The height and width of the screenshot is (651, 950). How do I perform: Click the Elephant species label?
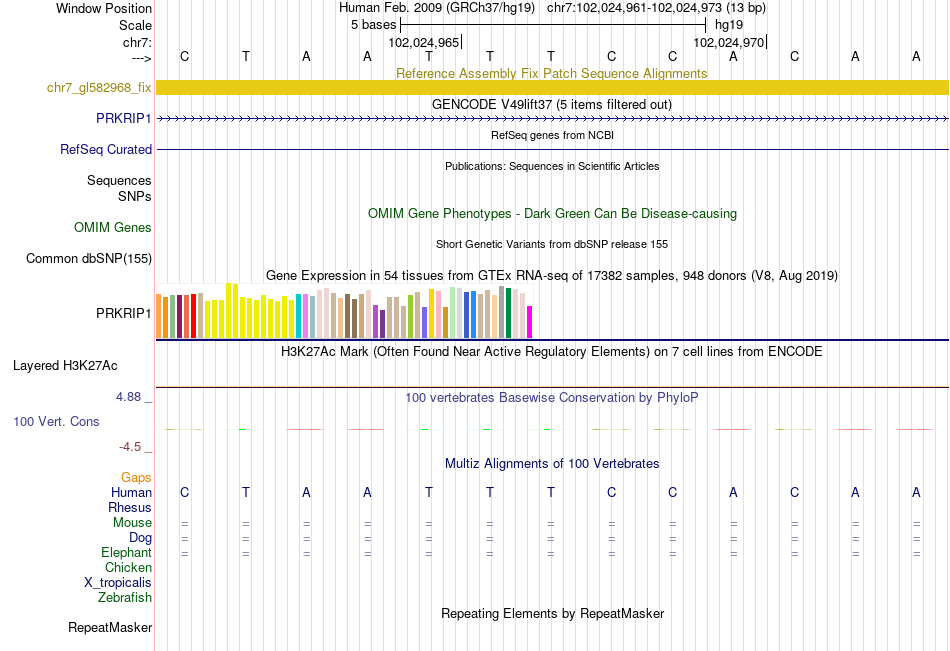coord(126,552)
